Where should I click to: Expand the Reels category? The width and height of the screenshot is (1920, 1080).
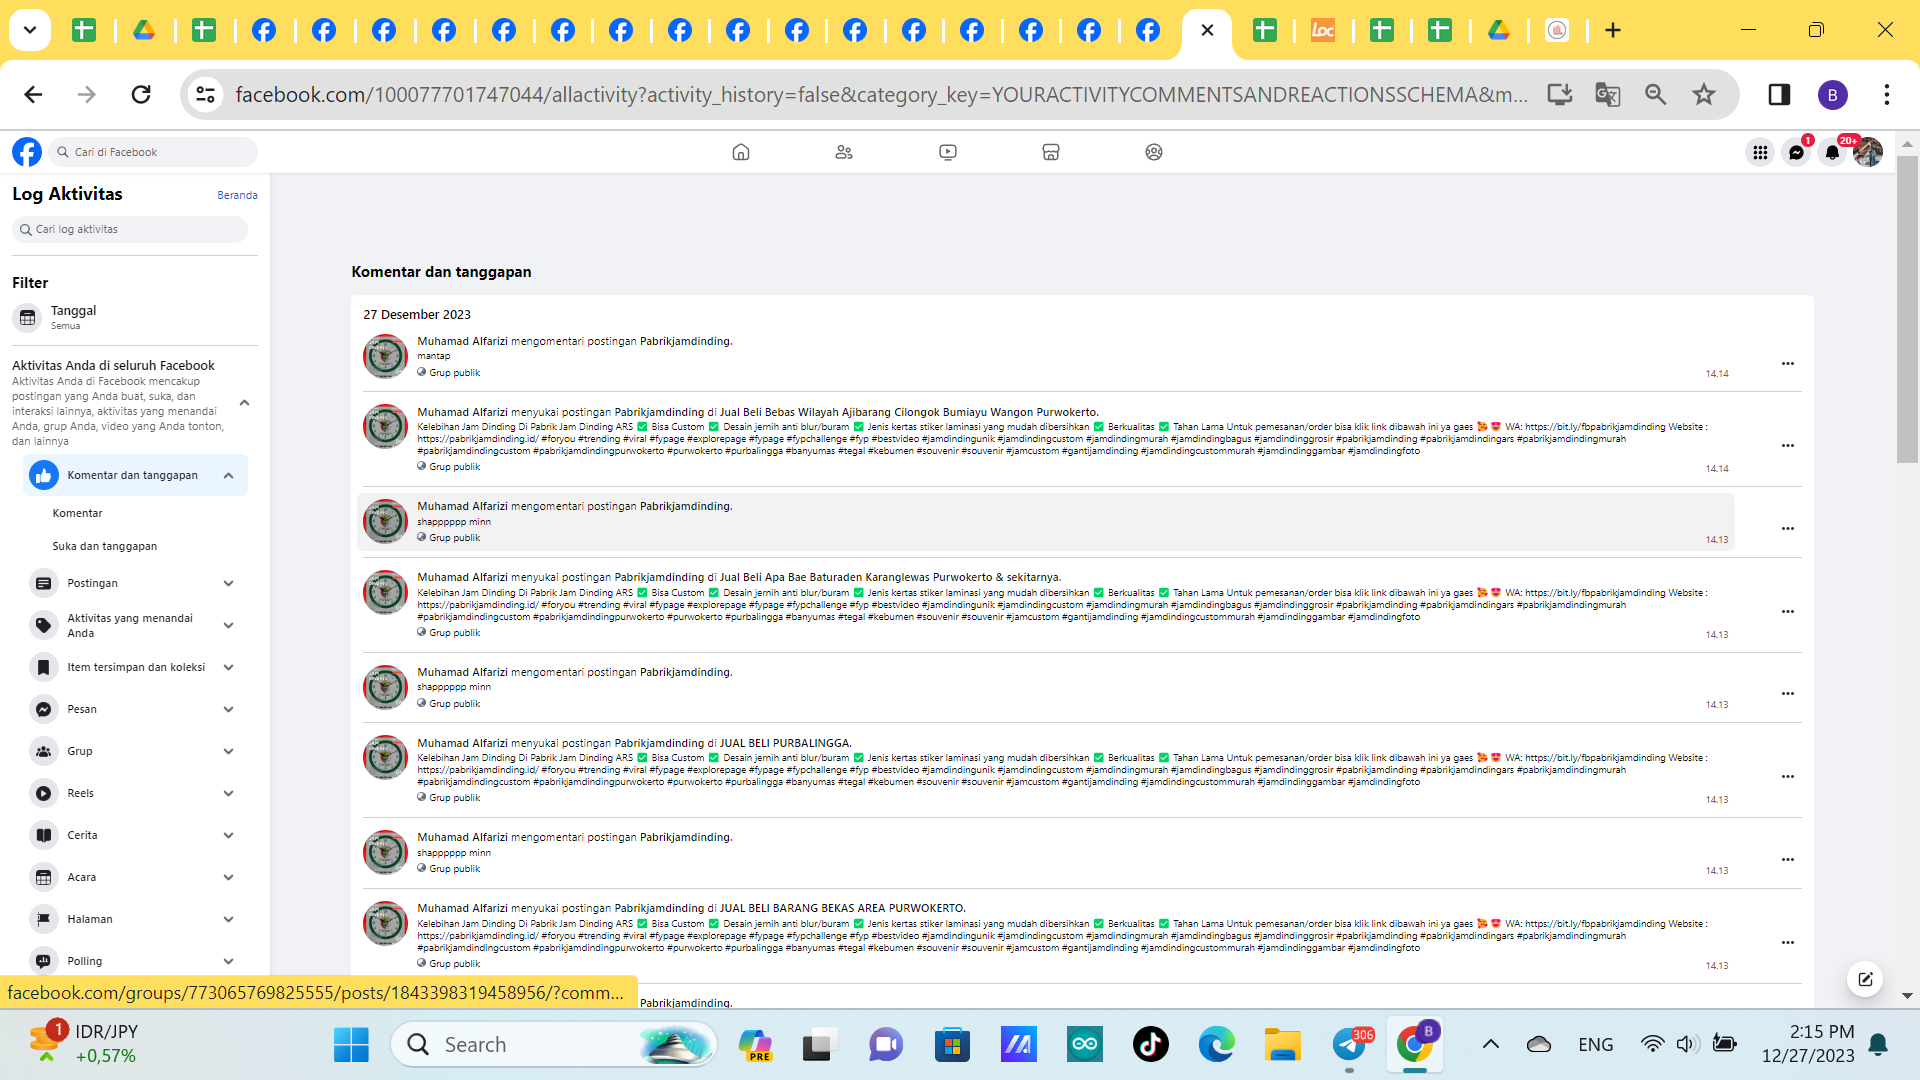[x=228, y=793]
